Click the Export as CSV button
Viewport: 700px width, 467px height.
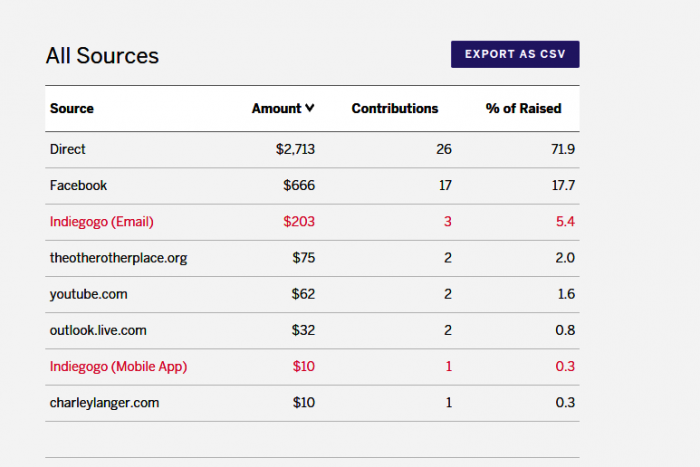(x=515, y=54)
